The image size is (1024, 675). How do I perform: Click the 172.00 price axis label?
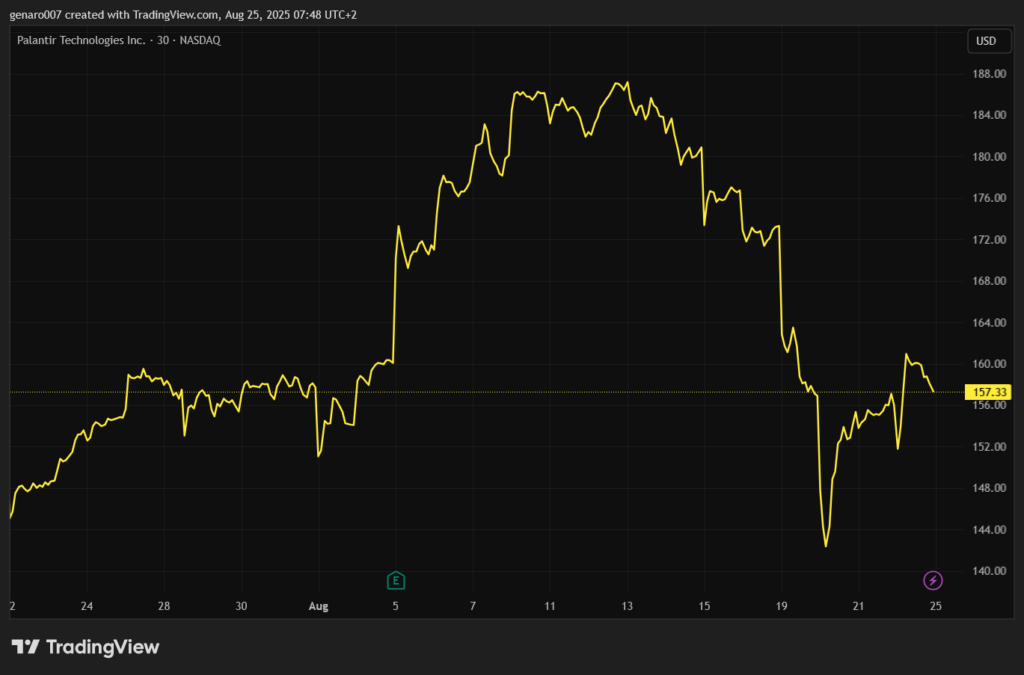coord(988,240)
